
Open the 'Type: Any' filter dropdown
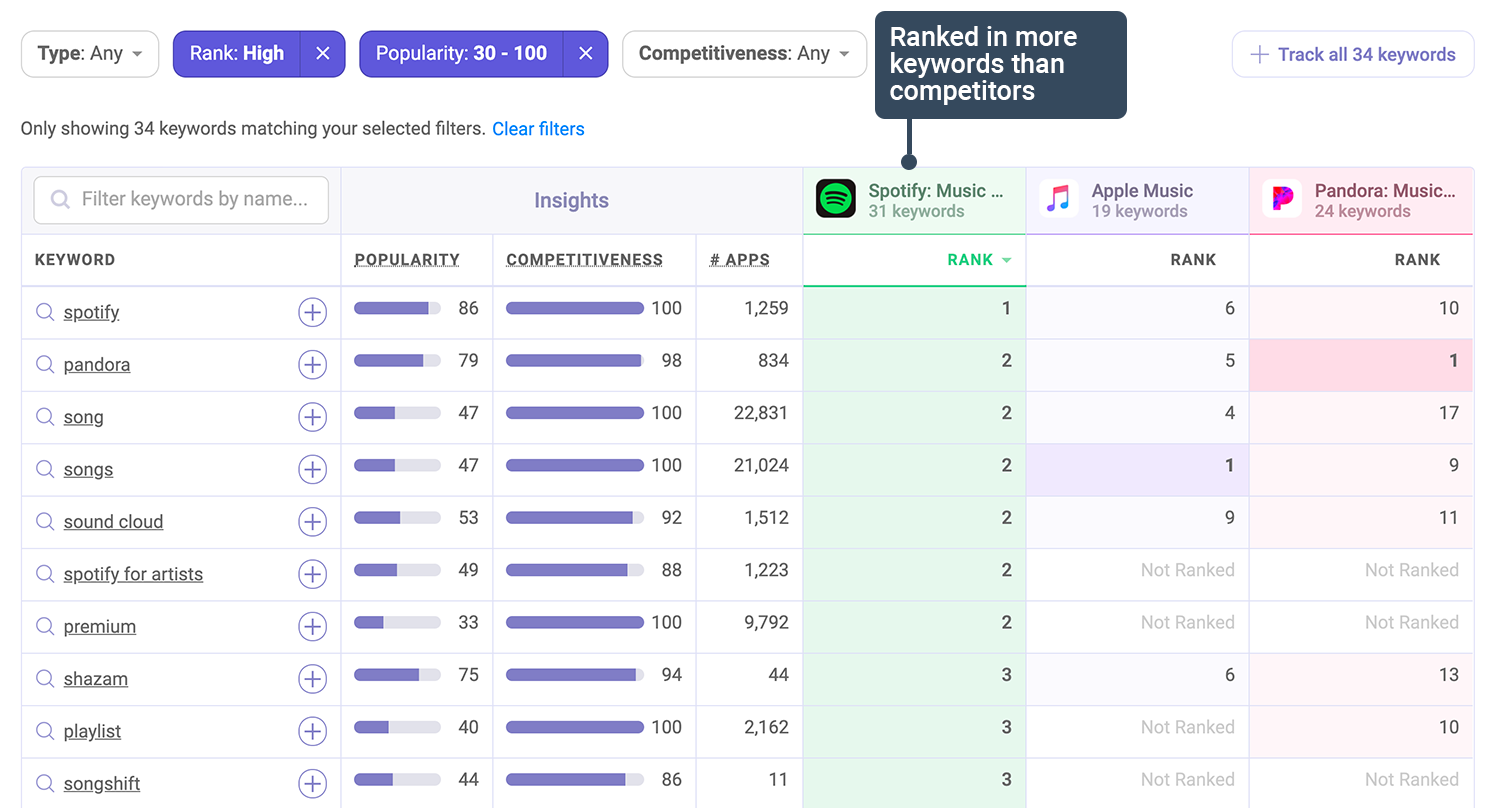(x=89, y=54)
